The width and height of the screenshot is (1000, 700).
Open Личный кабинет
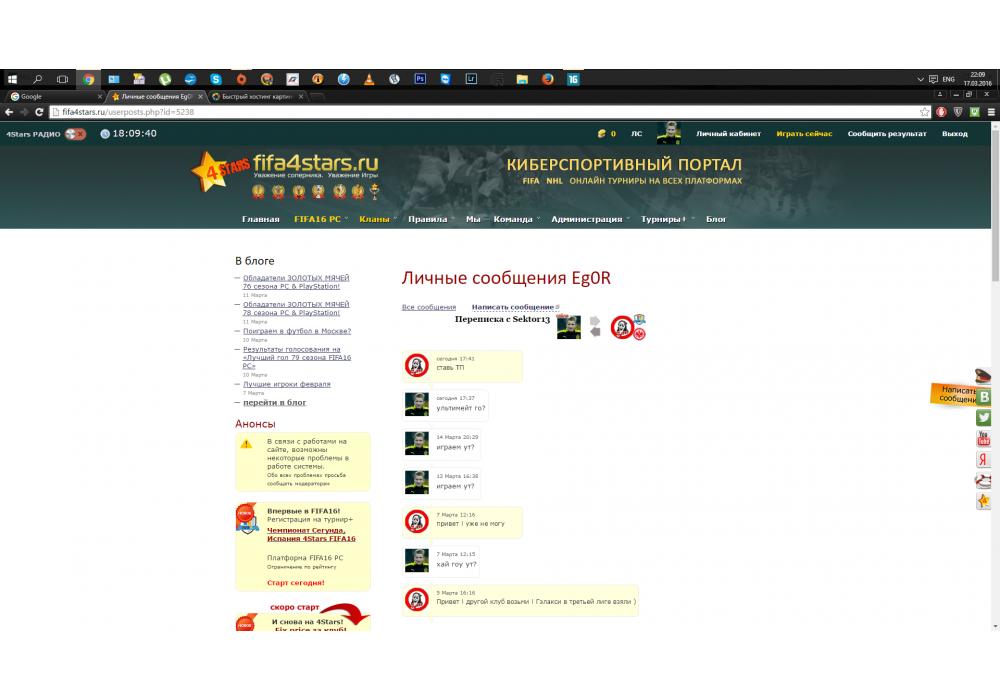pyautogui.click(x=728, y=134)
